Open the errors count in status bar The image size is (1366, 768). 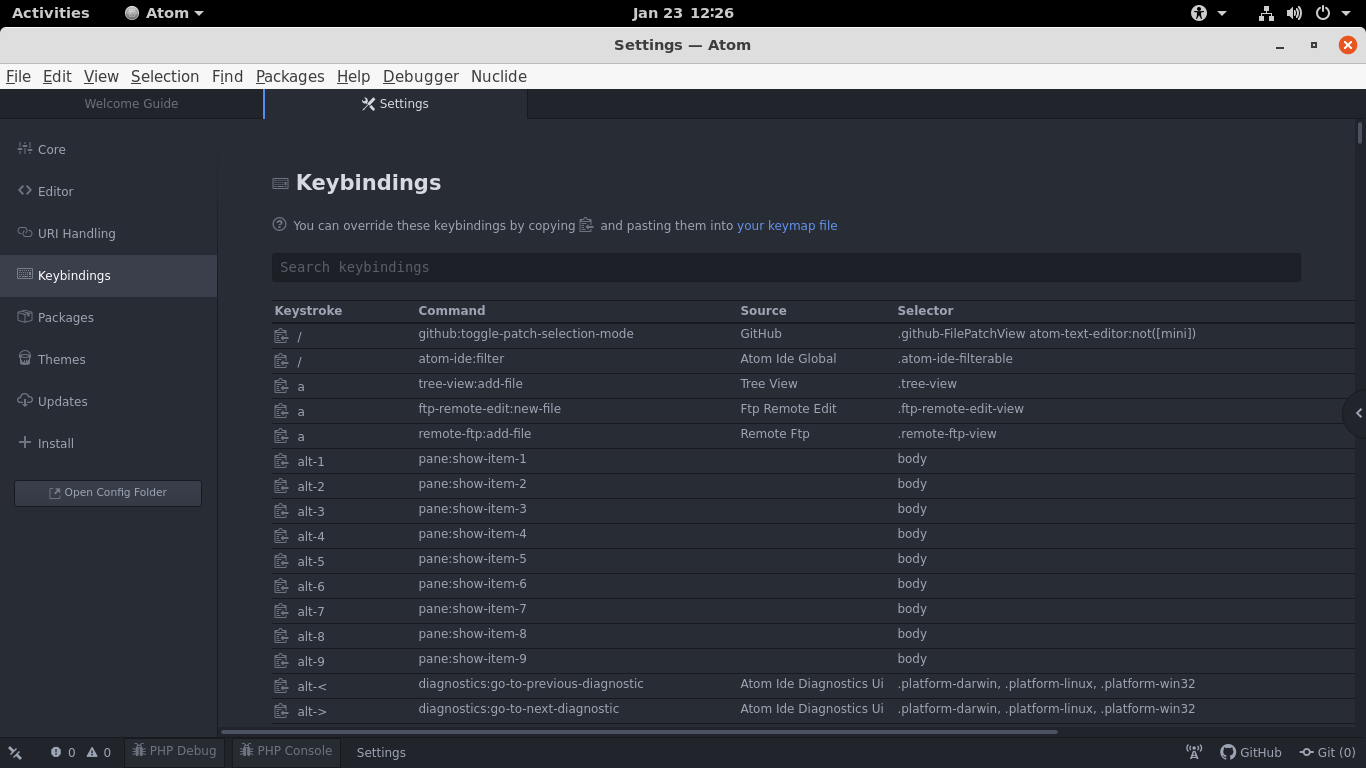(63, 753)
